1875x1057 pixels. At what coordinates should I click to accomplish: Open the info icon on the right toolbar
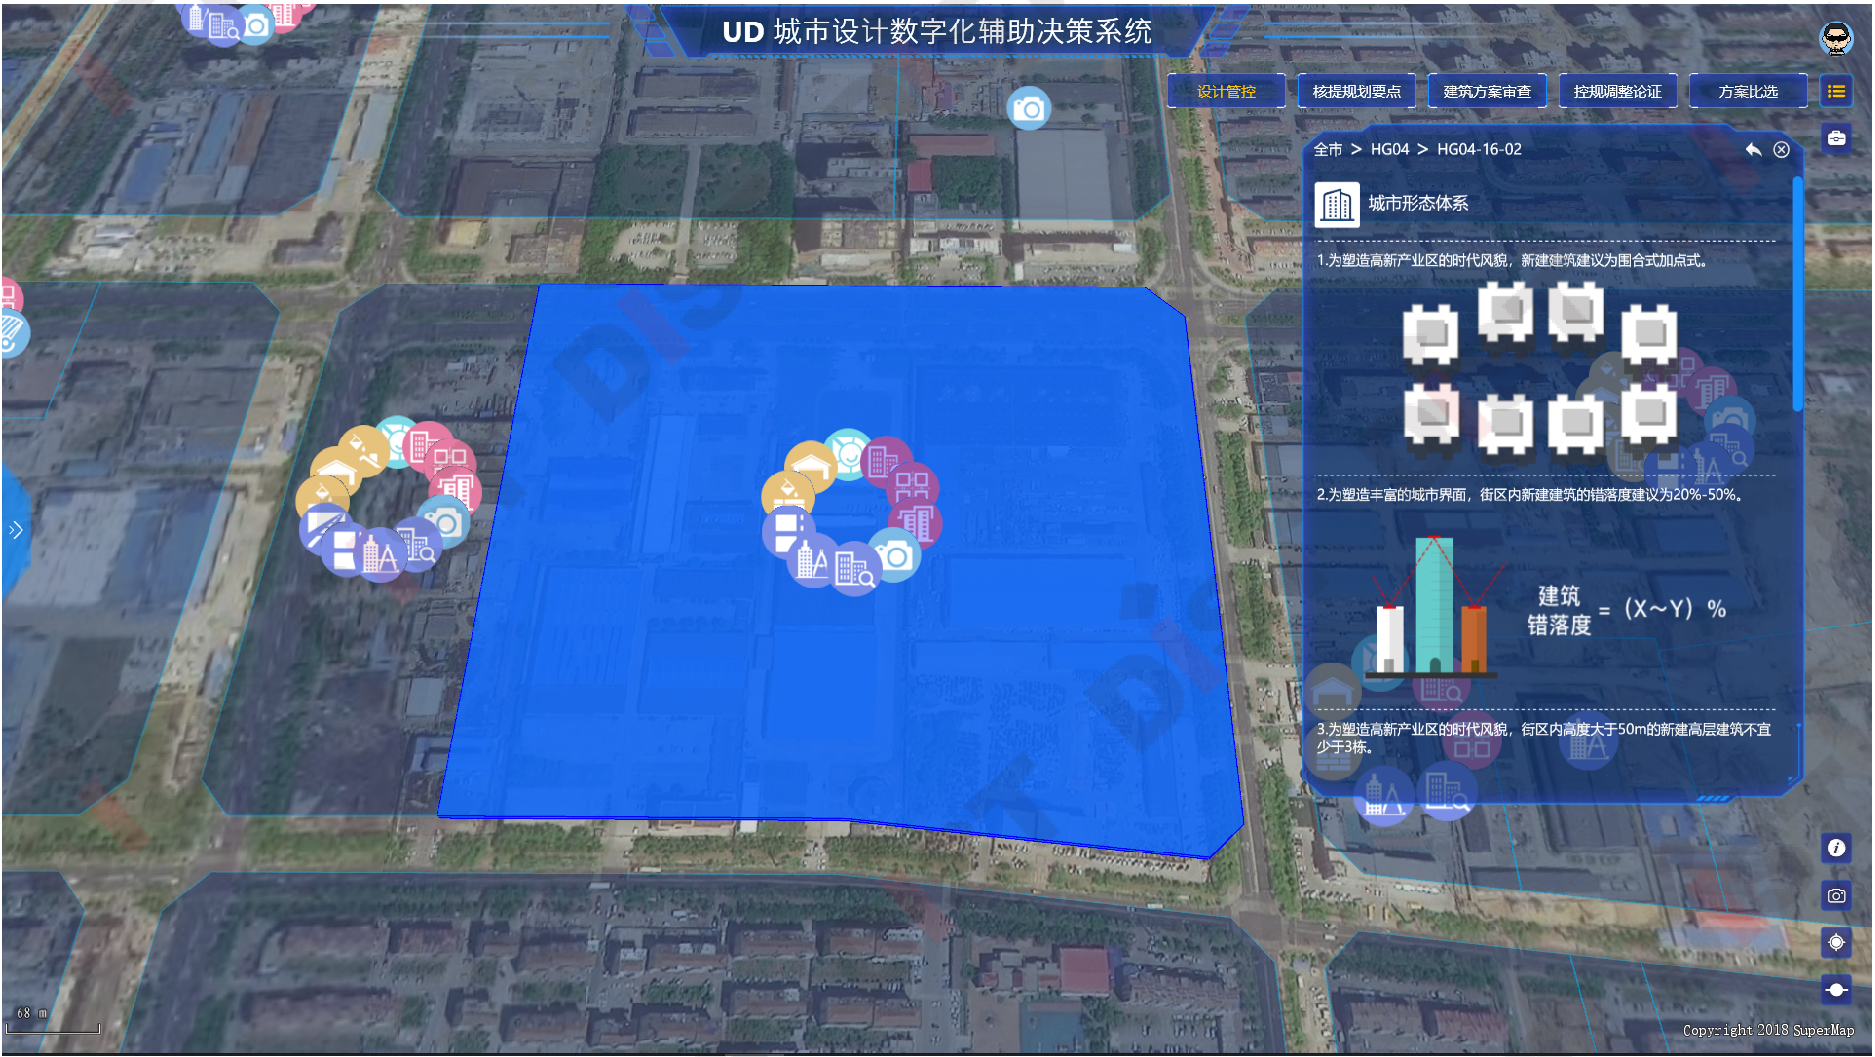click(1836, 848)
